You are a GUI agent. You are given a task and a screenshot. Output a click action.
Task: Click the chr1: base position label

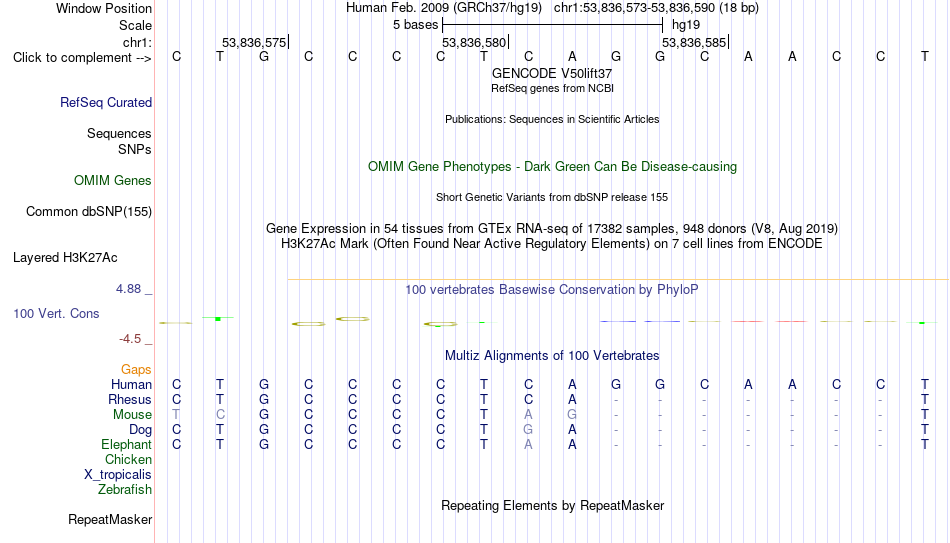pos(137,42)
